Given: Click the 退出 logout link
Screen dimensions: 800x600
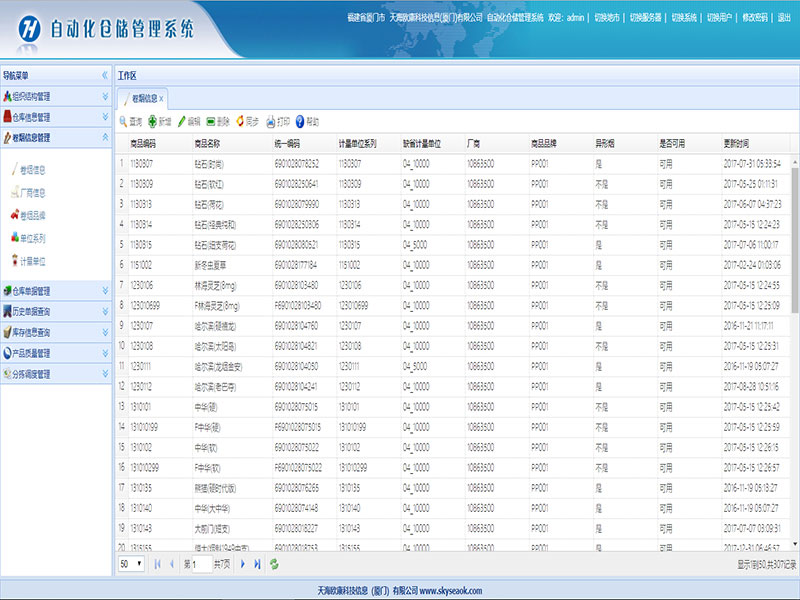Looking at the screenshot, I should 784,18.
